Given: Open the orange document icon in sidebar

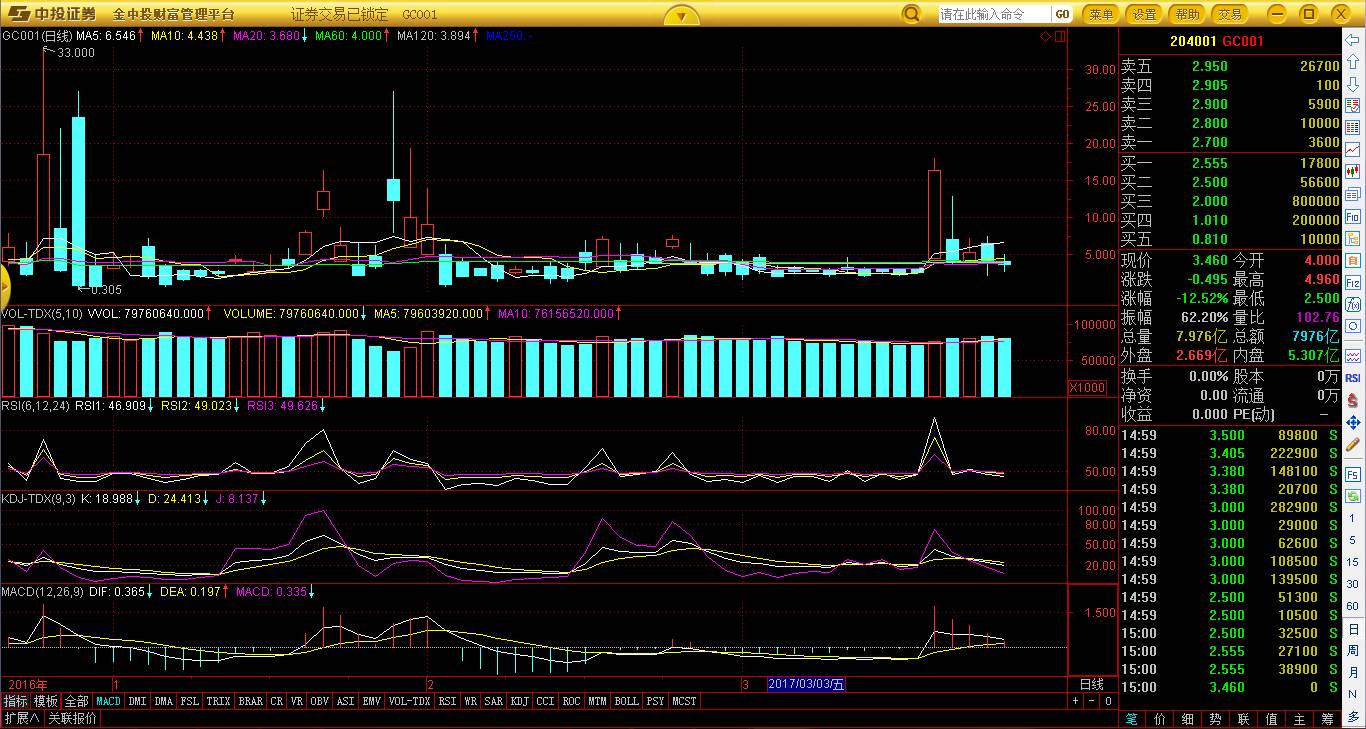Looking at the screenshot, I should [1353, 260].
